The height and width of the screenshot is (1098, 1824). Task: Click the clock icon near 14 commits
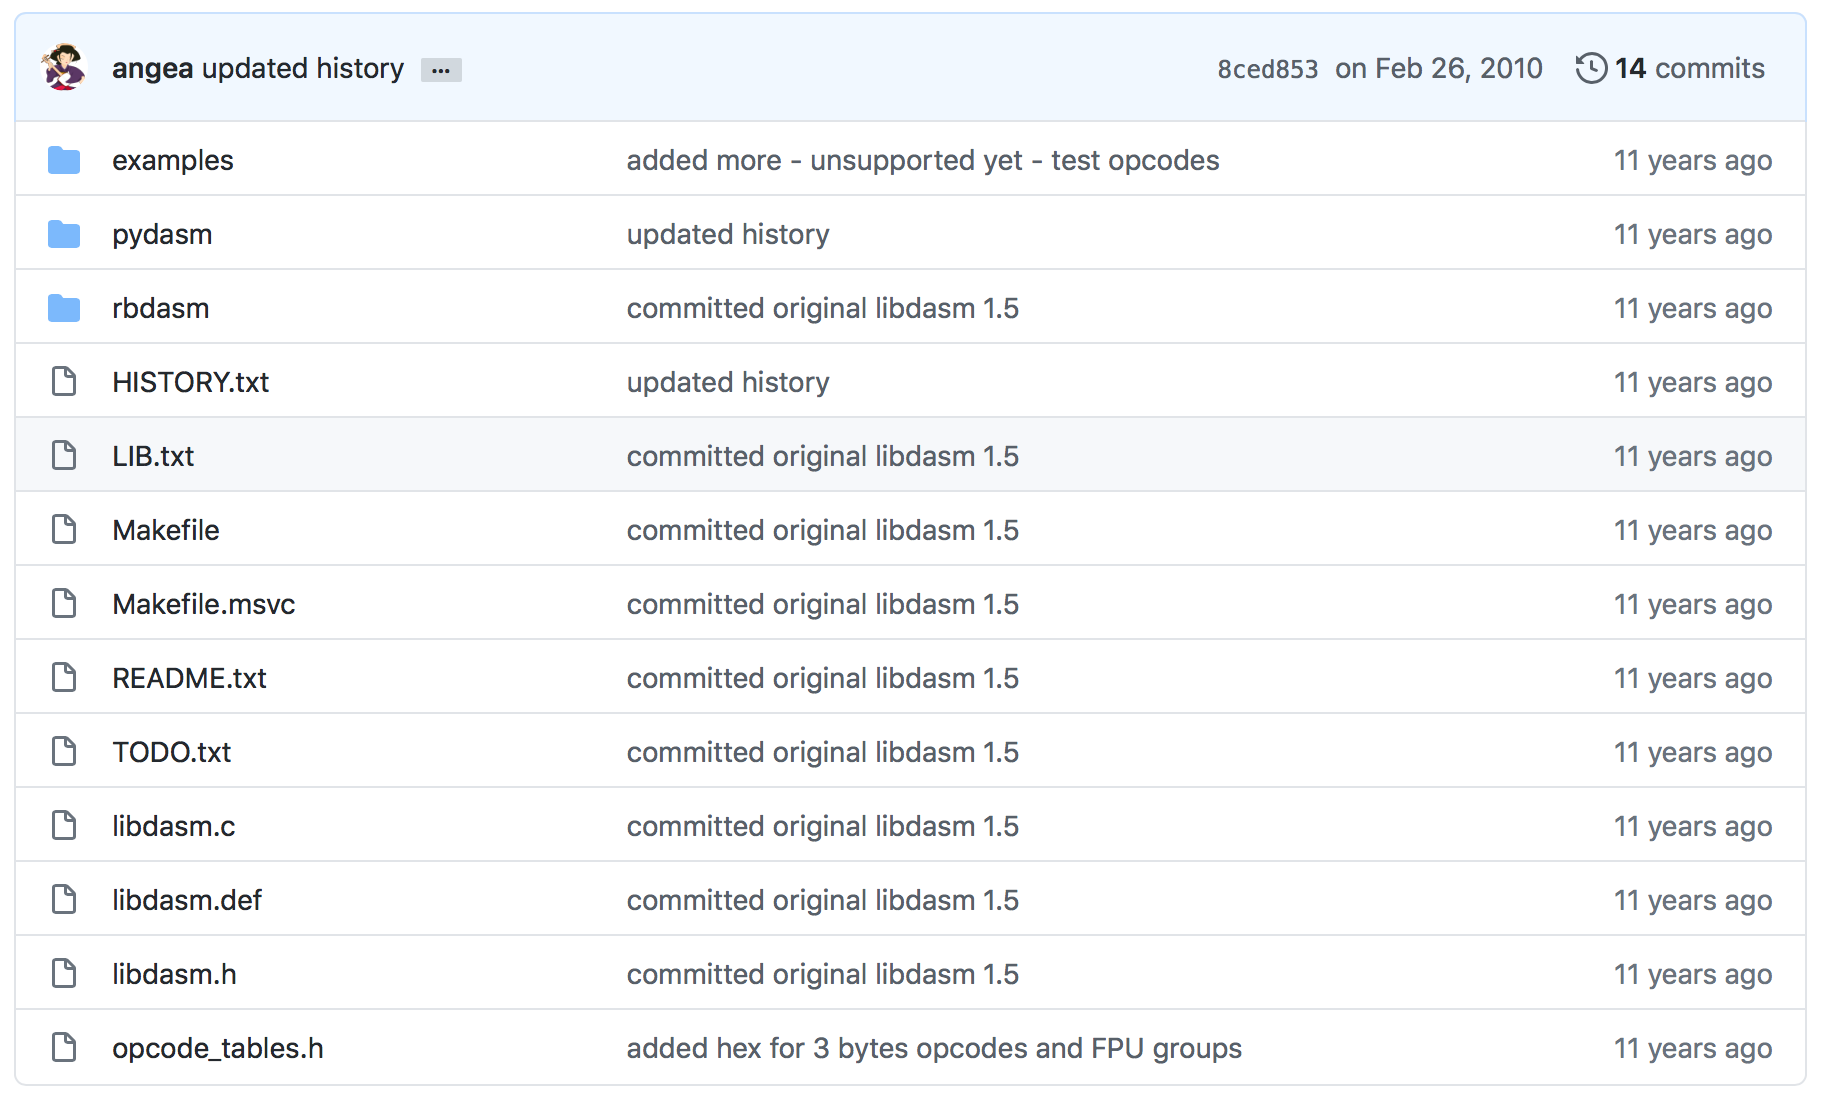coord(1592,67)
